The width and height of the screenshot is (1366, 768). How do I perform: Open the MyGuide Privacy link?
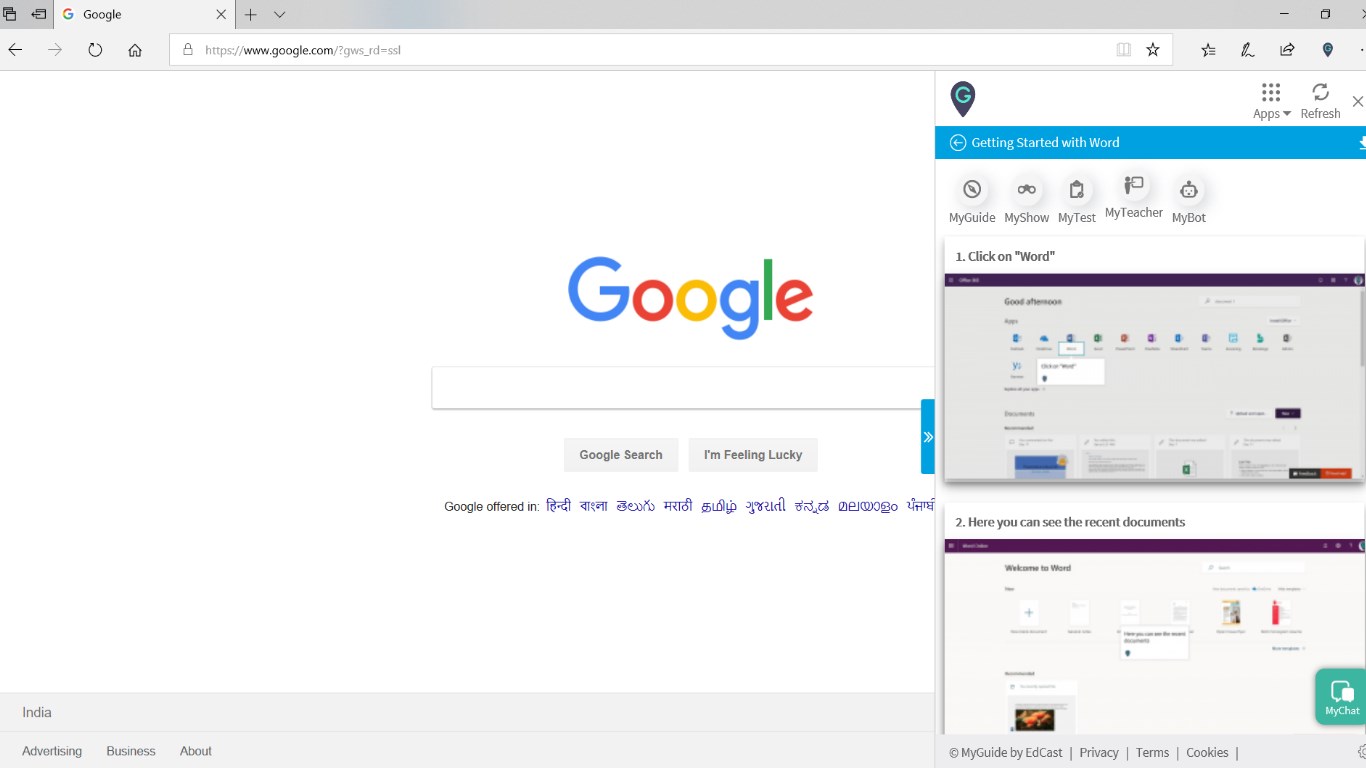pyautogui.click(x=1099, y=753)
